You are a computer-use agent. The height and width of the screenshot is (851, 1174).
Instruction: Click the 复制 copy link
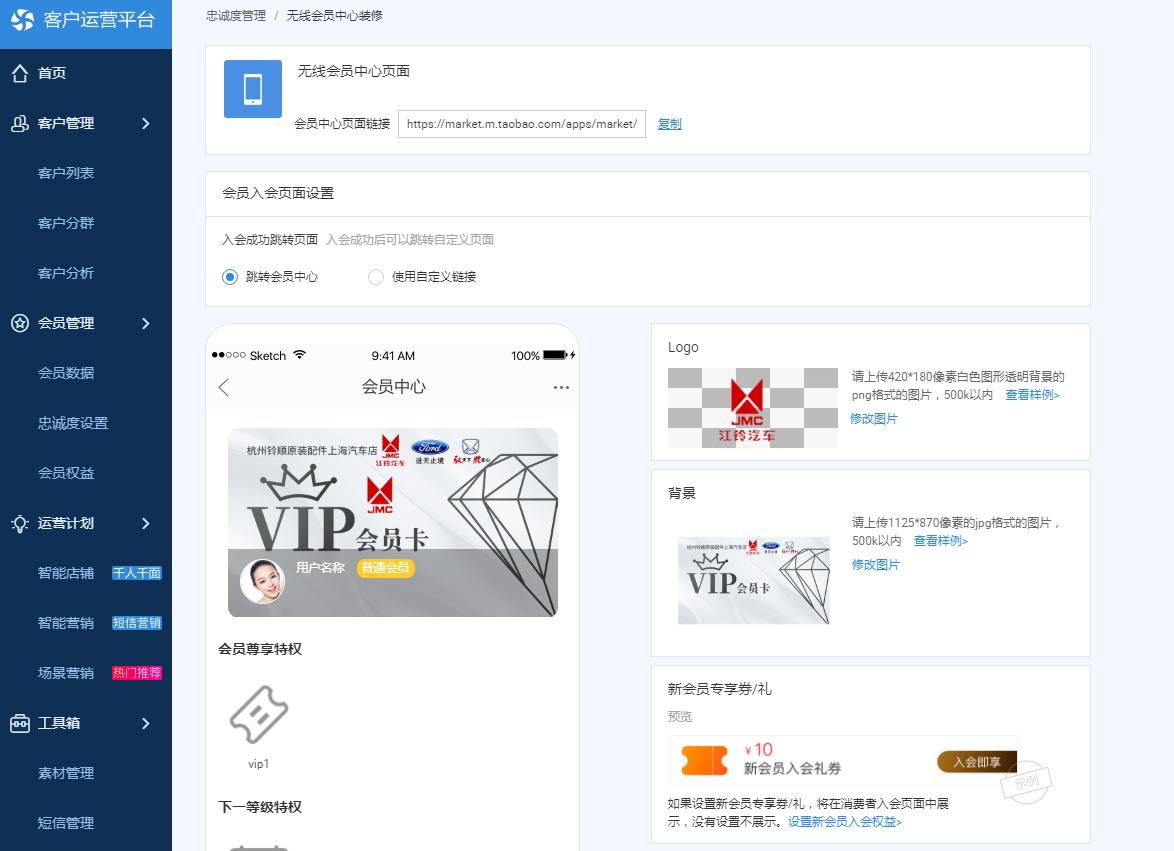click(x=669, y=124)
